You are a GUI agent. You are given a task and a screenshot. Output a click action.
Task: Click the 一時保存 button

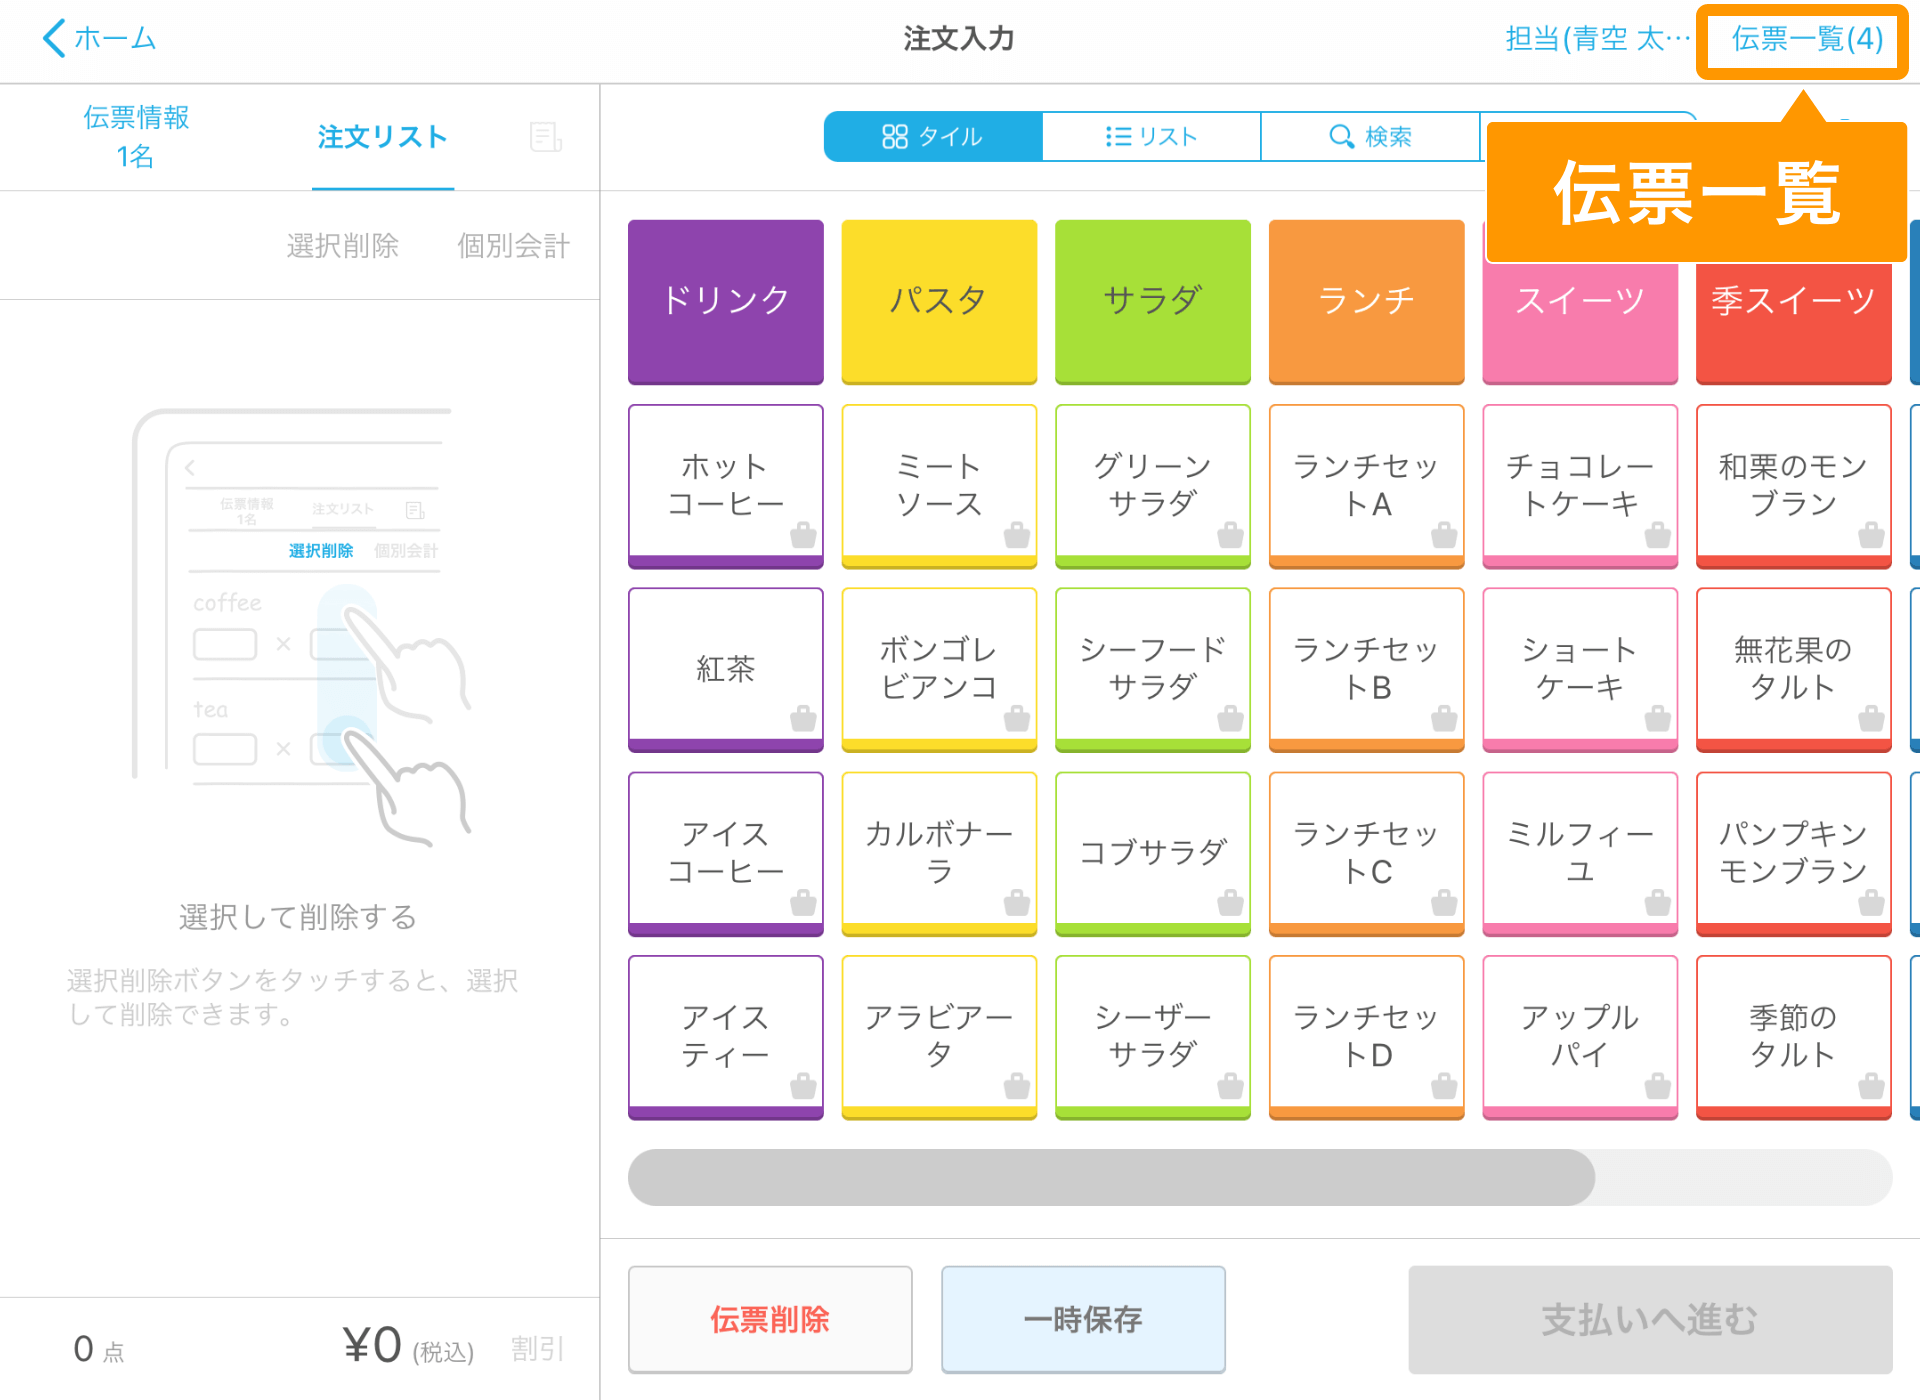1083,1319
